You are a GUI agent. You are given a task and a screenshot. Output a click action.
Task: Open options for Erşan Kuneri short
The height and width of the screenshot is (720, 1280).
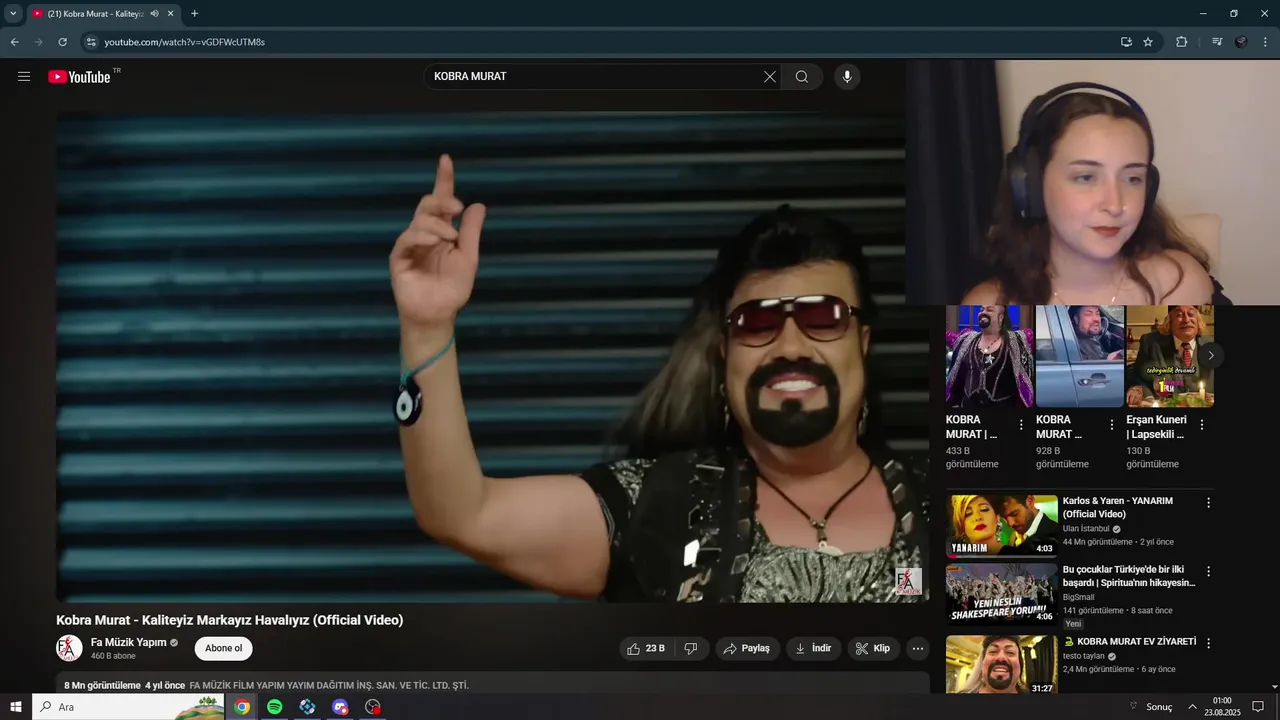tap(1201, 425)
